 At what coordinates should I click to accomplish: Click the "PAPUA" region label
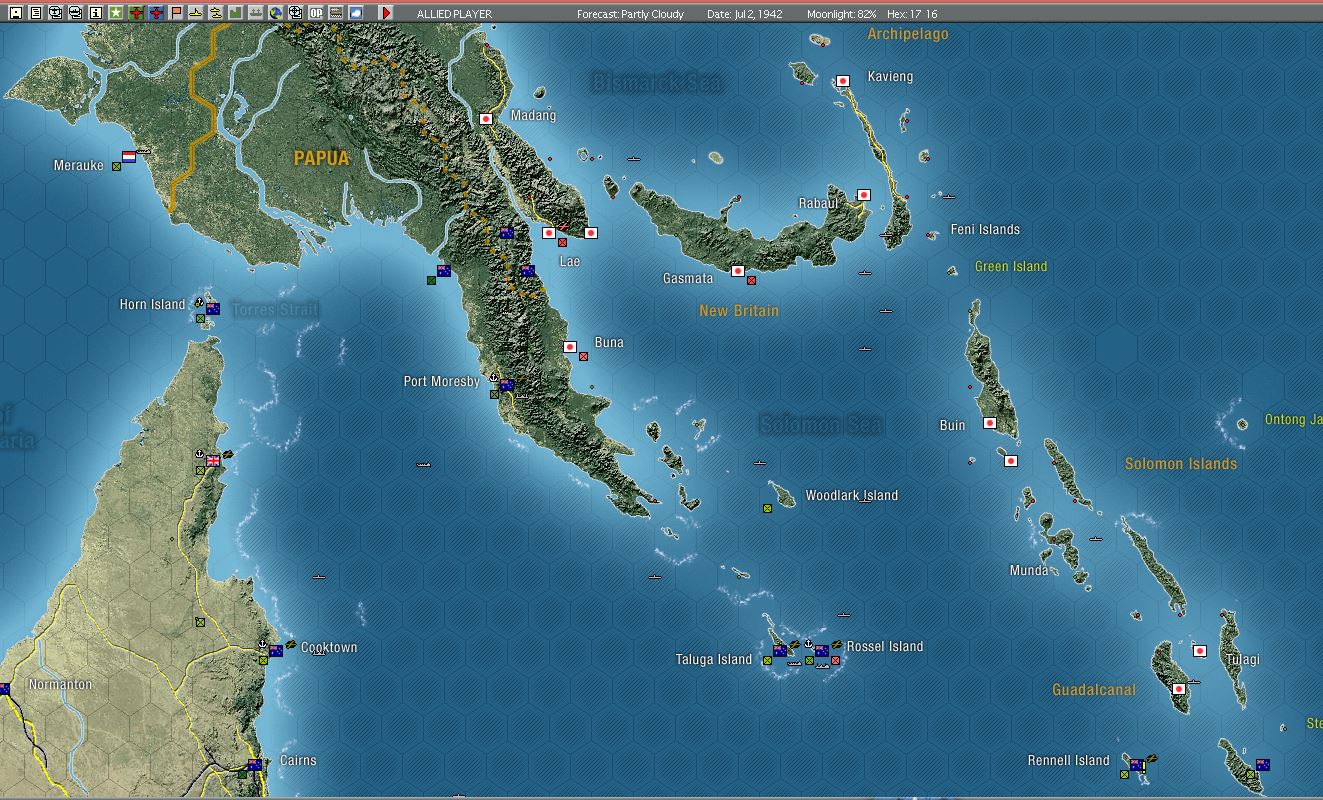[321, 158]
